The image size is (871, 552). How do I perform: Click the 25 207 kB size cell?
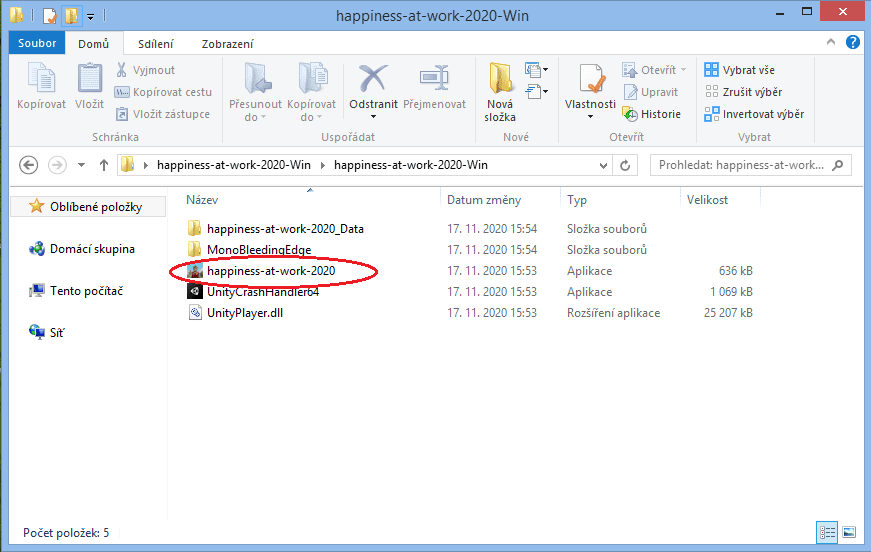pos(728,313)
